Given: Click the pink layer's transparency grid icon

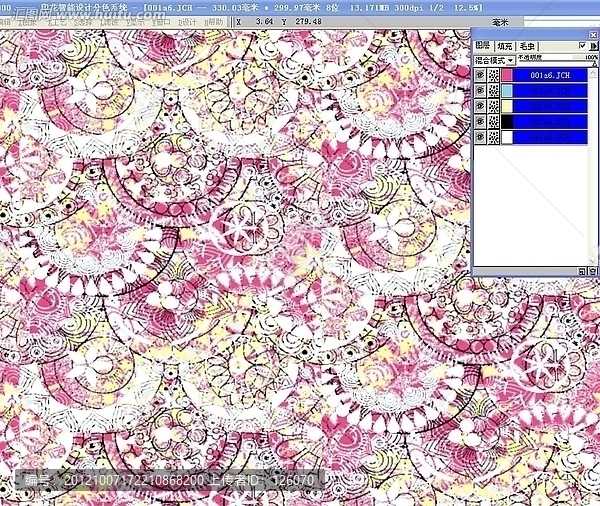Looking at the screenshot, I should (494, 75).
